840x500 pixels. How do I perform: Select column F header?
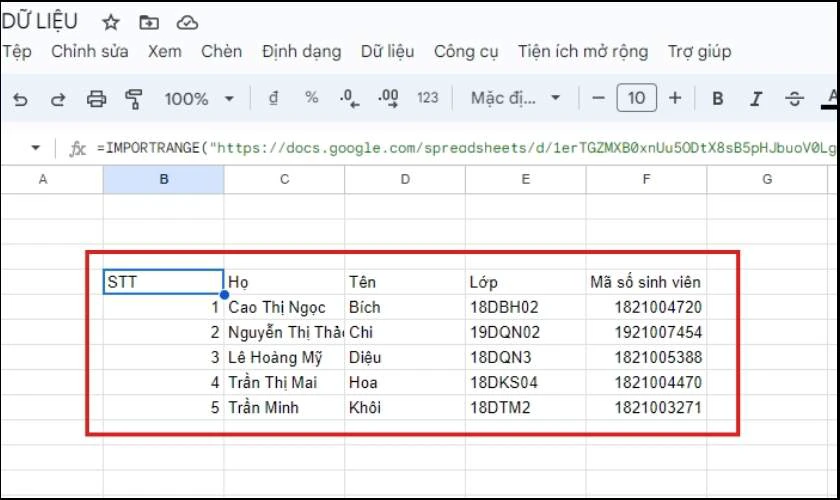(x=646, y=180)
